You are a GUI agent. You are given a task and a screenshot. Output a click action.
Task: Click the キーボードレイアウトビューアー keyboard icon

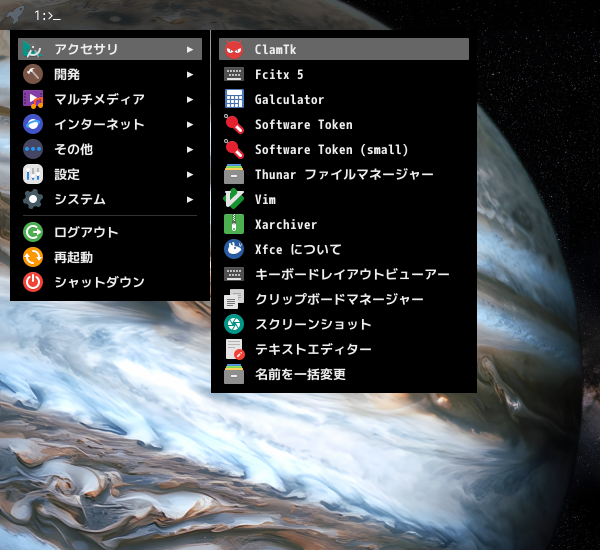coord(234,274)
